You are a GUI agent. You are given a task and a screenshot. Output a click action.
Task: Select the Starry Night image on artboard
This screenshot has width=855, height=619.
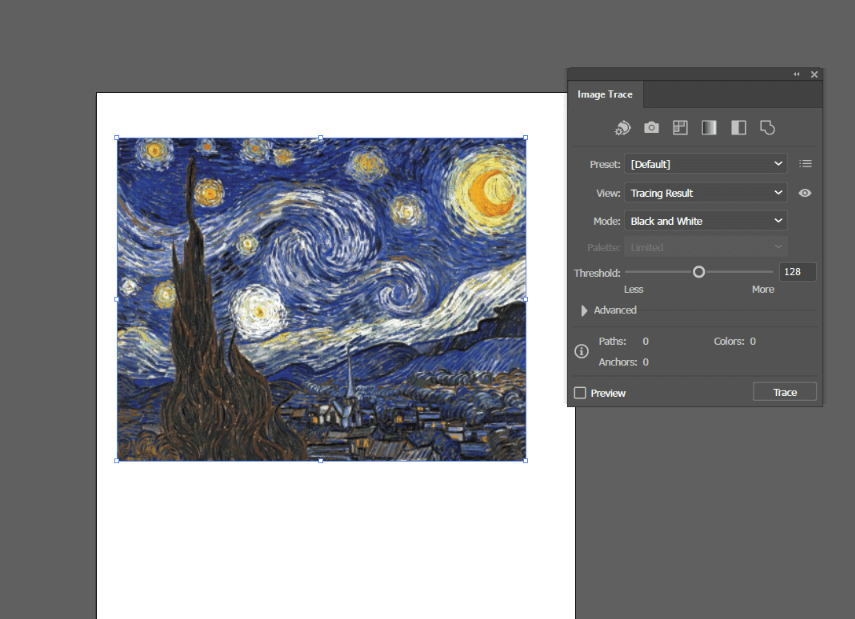321,299
